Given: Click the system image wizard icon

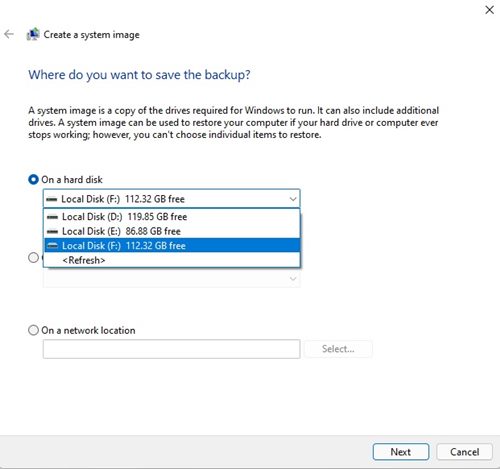Looking at the screenshot, I should [33, 34].
